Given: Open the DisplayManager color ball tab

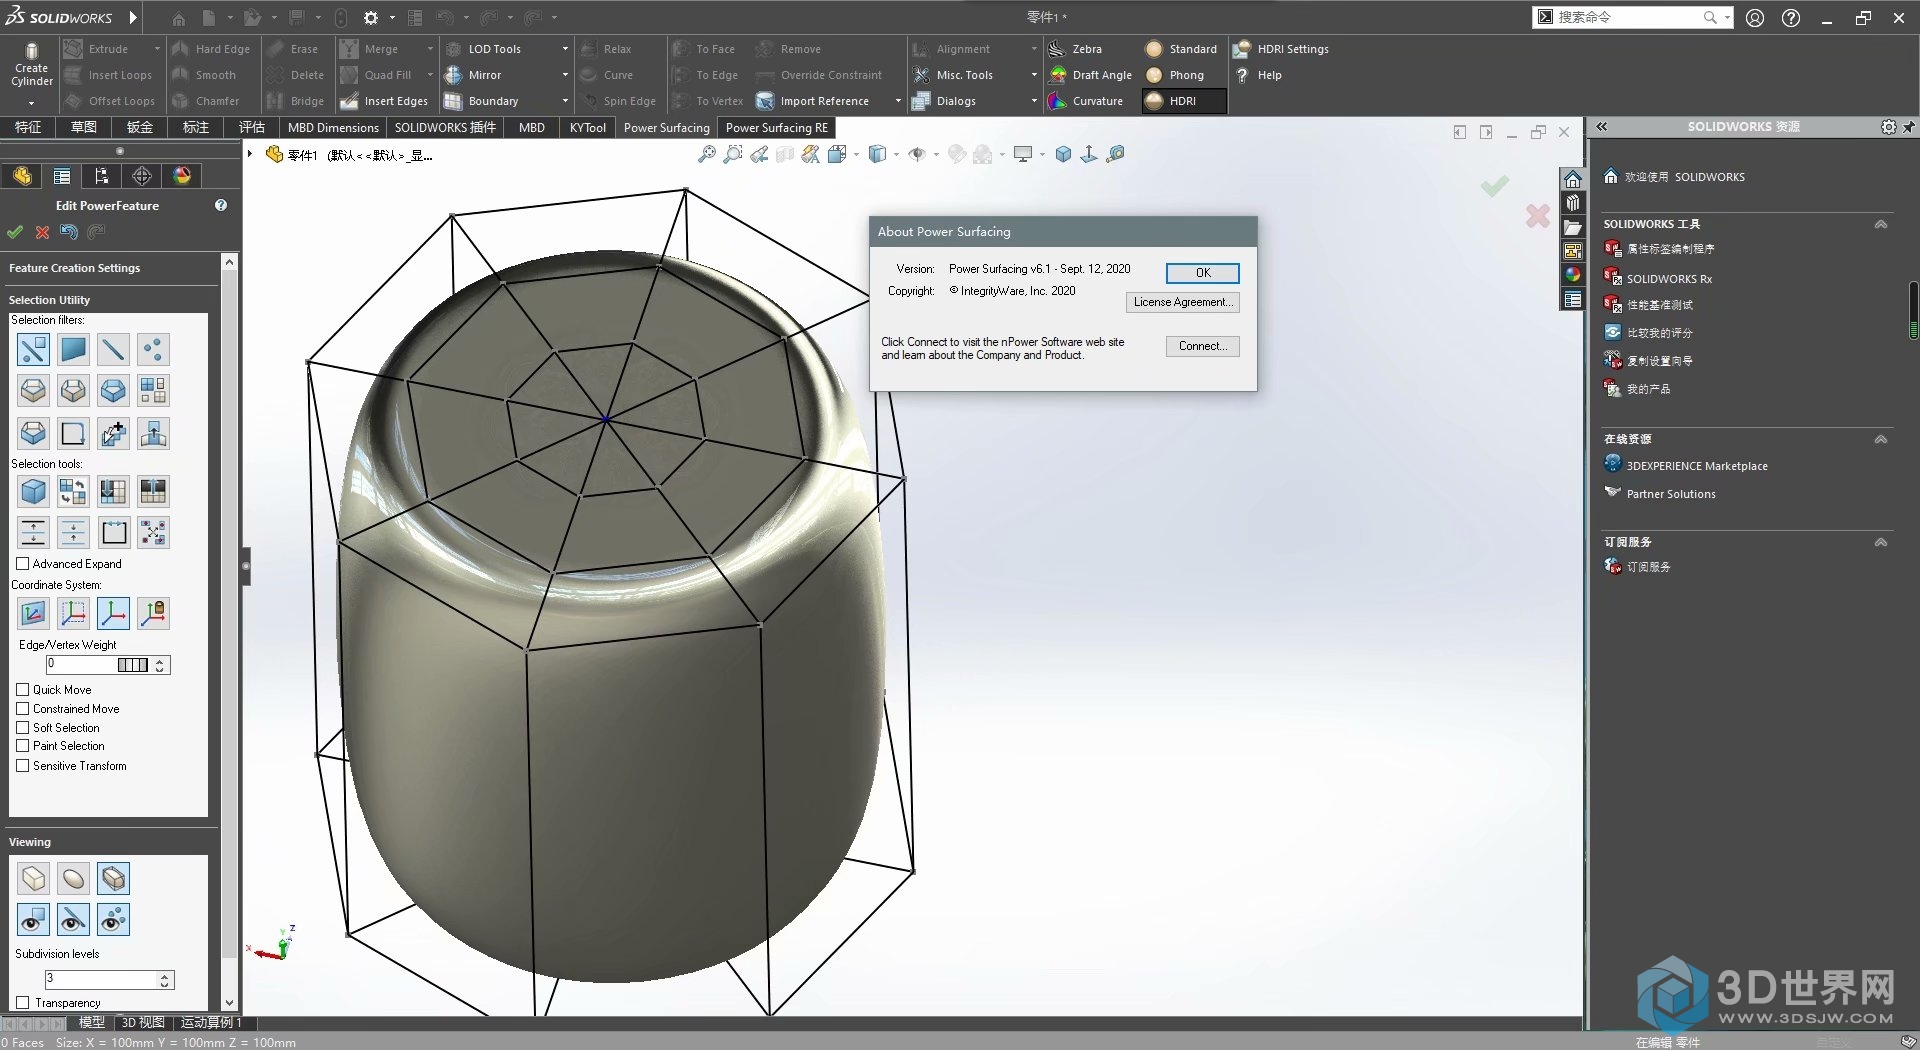Looking at the screenshot, I should click(x=182, y=176).
